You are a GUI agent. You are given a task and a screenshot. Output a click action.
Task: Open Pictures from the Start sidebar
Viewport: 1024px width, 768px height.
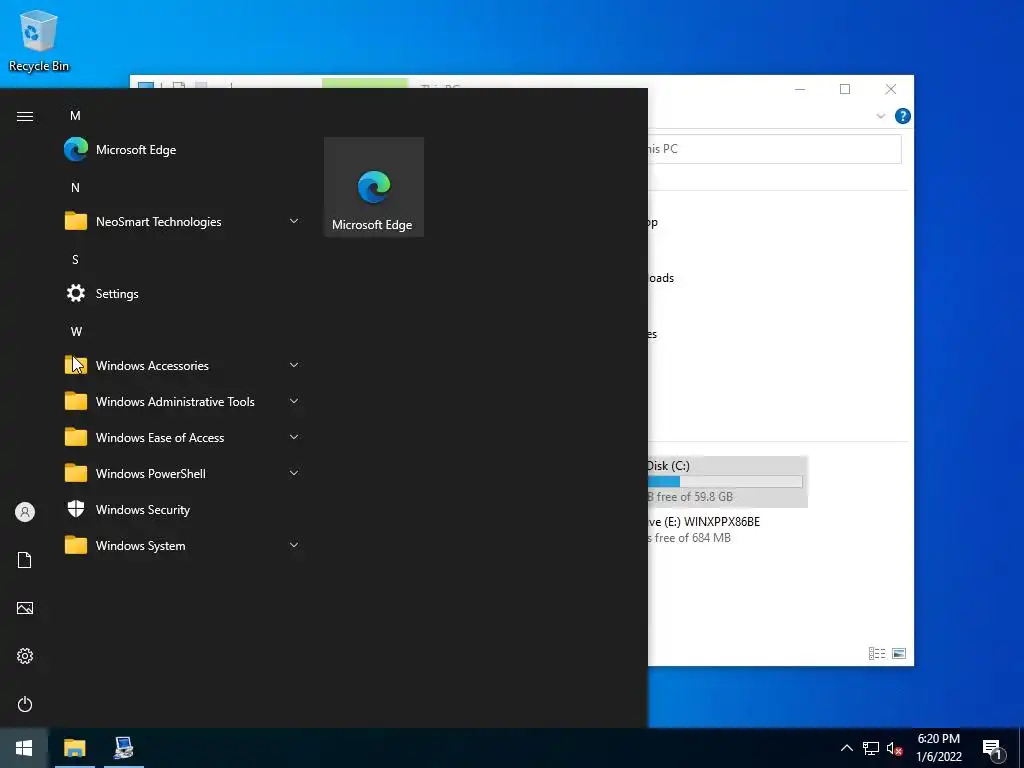[25, 608]
